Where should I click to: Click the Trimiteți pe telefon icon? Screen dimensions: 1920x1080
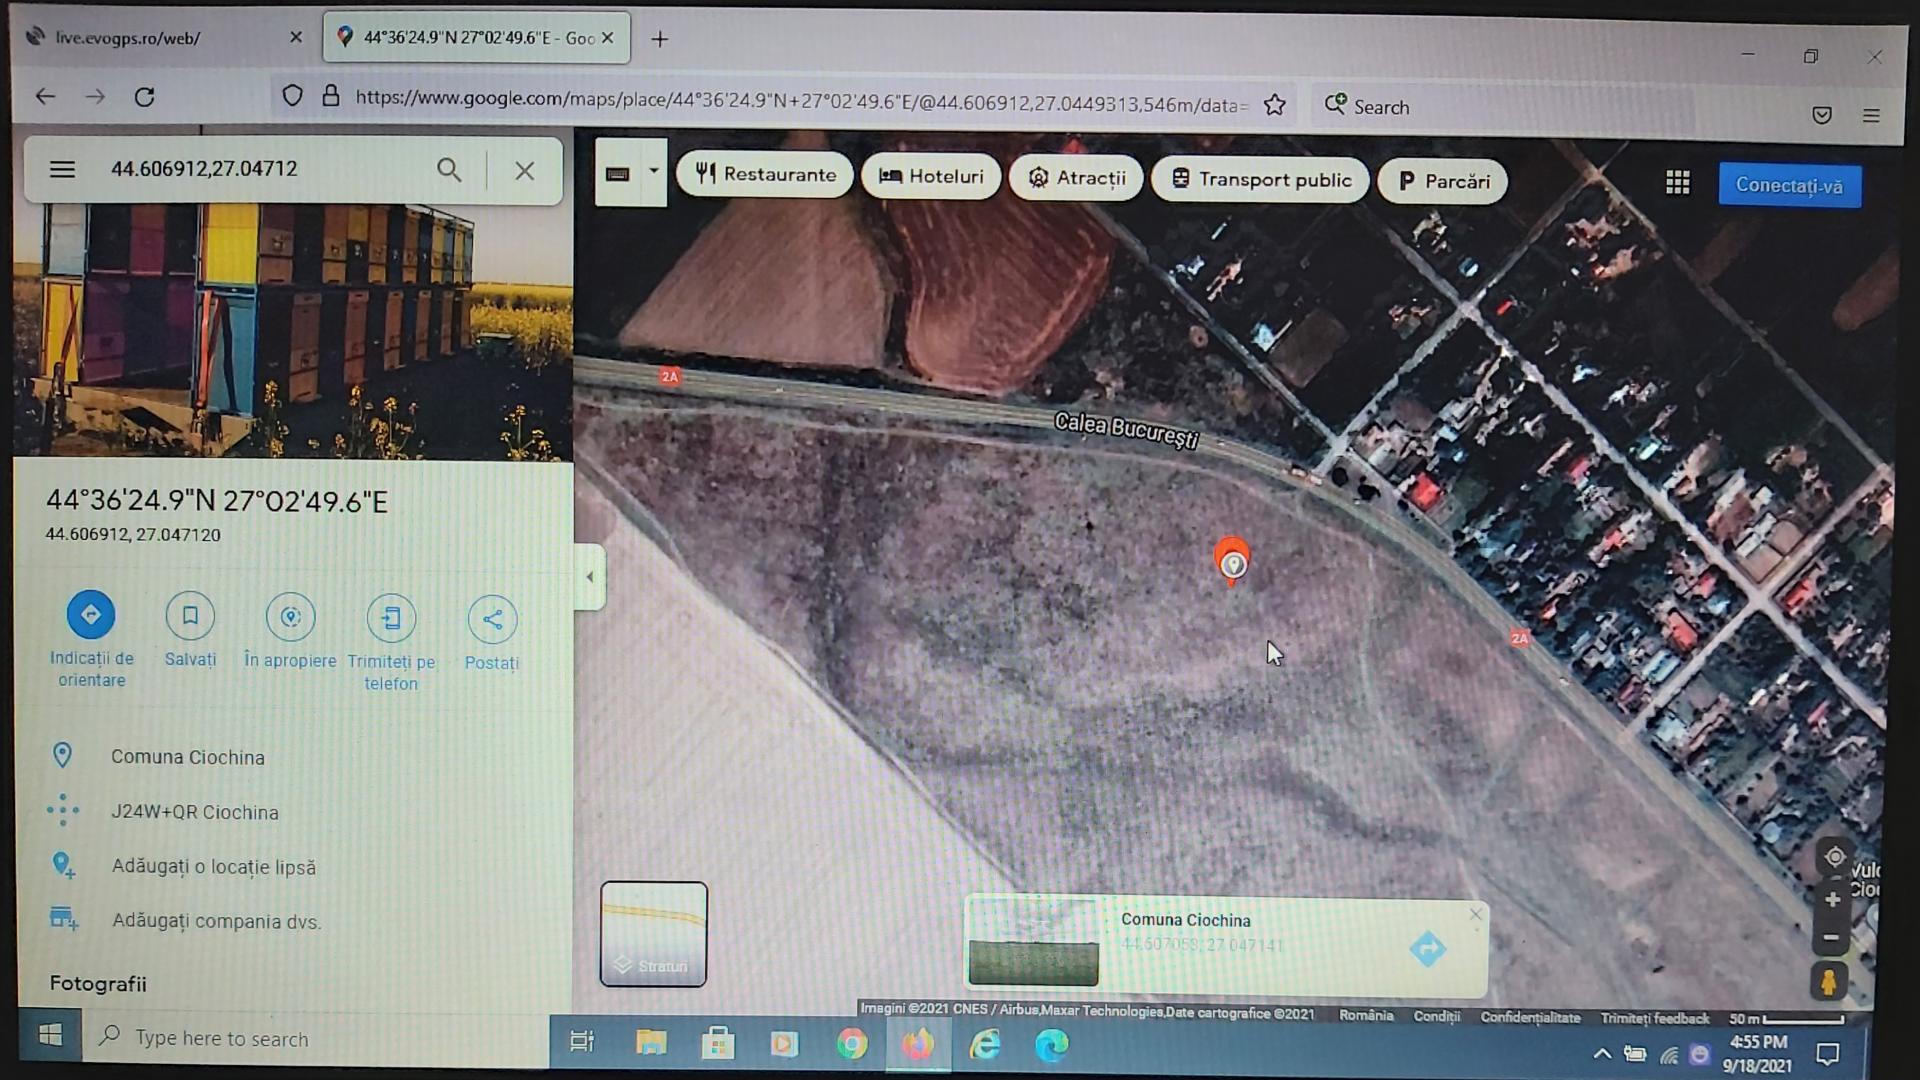(391, 619)
